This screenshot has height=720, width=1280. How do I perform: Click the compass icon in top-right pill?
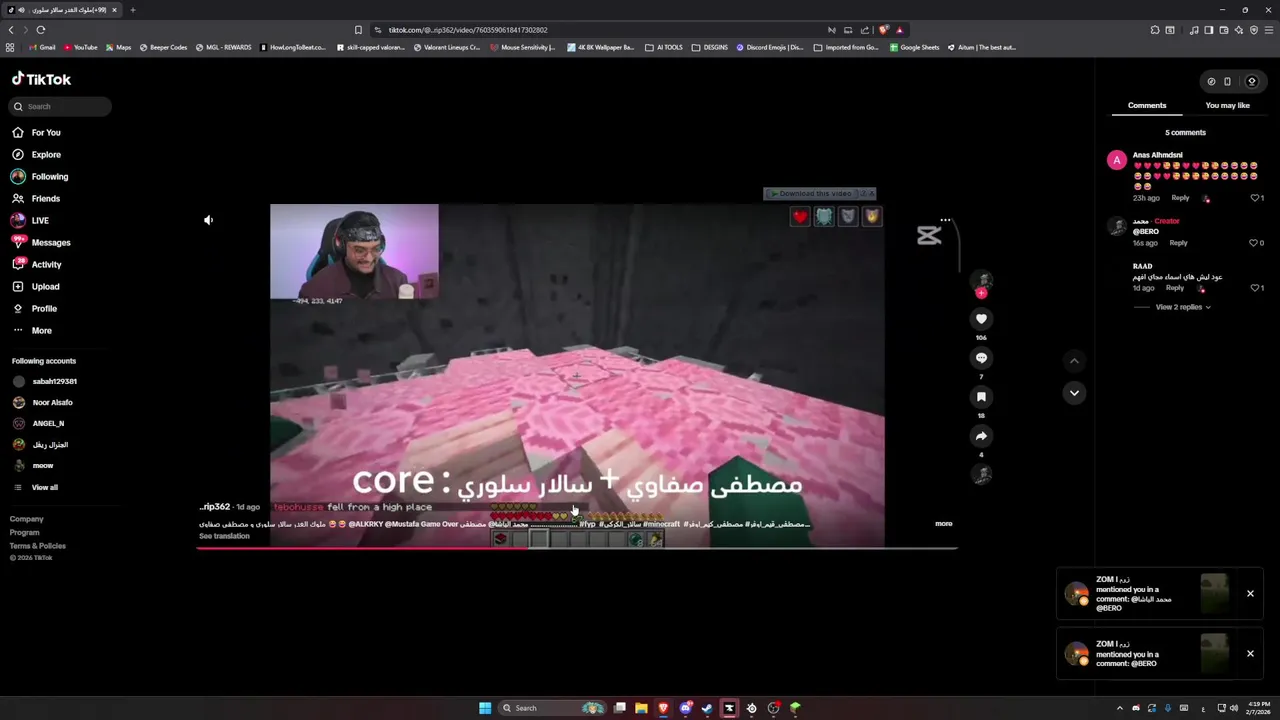tap(1211, 82)
